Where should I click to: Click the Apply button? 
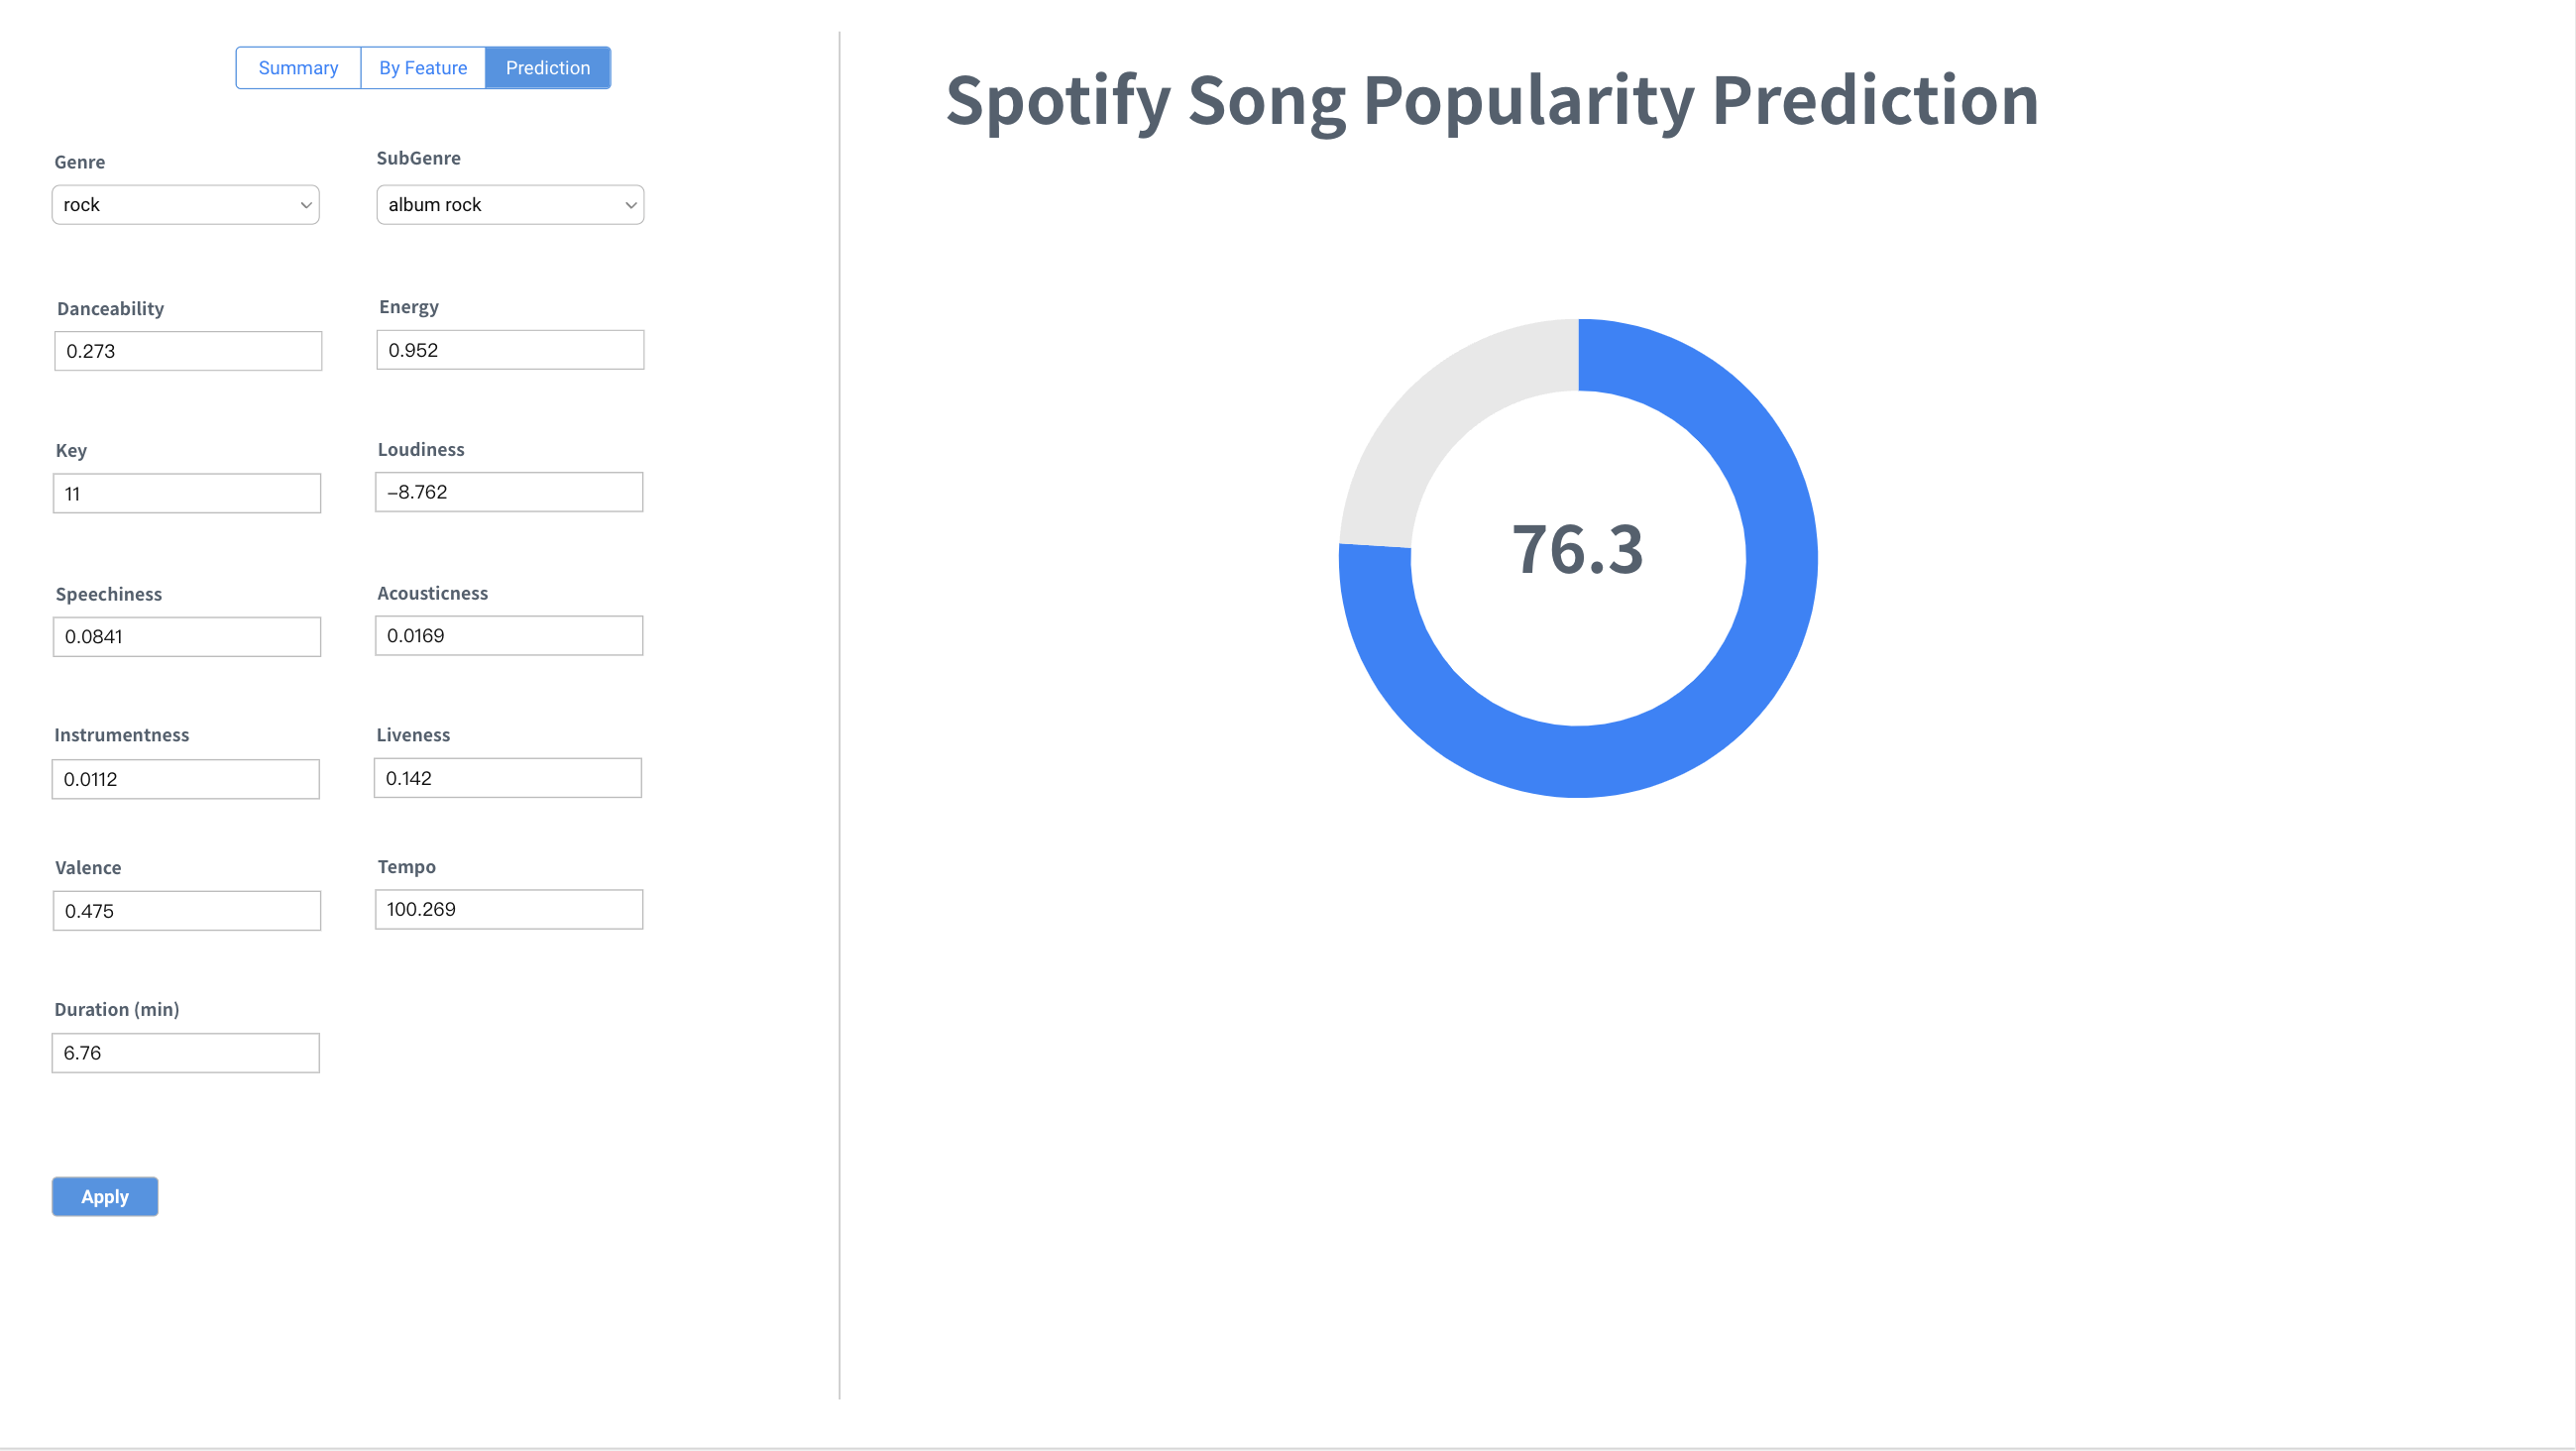(105, 1196)
